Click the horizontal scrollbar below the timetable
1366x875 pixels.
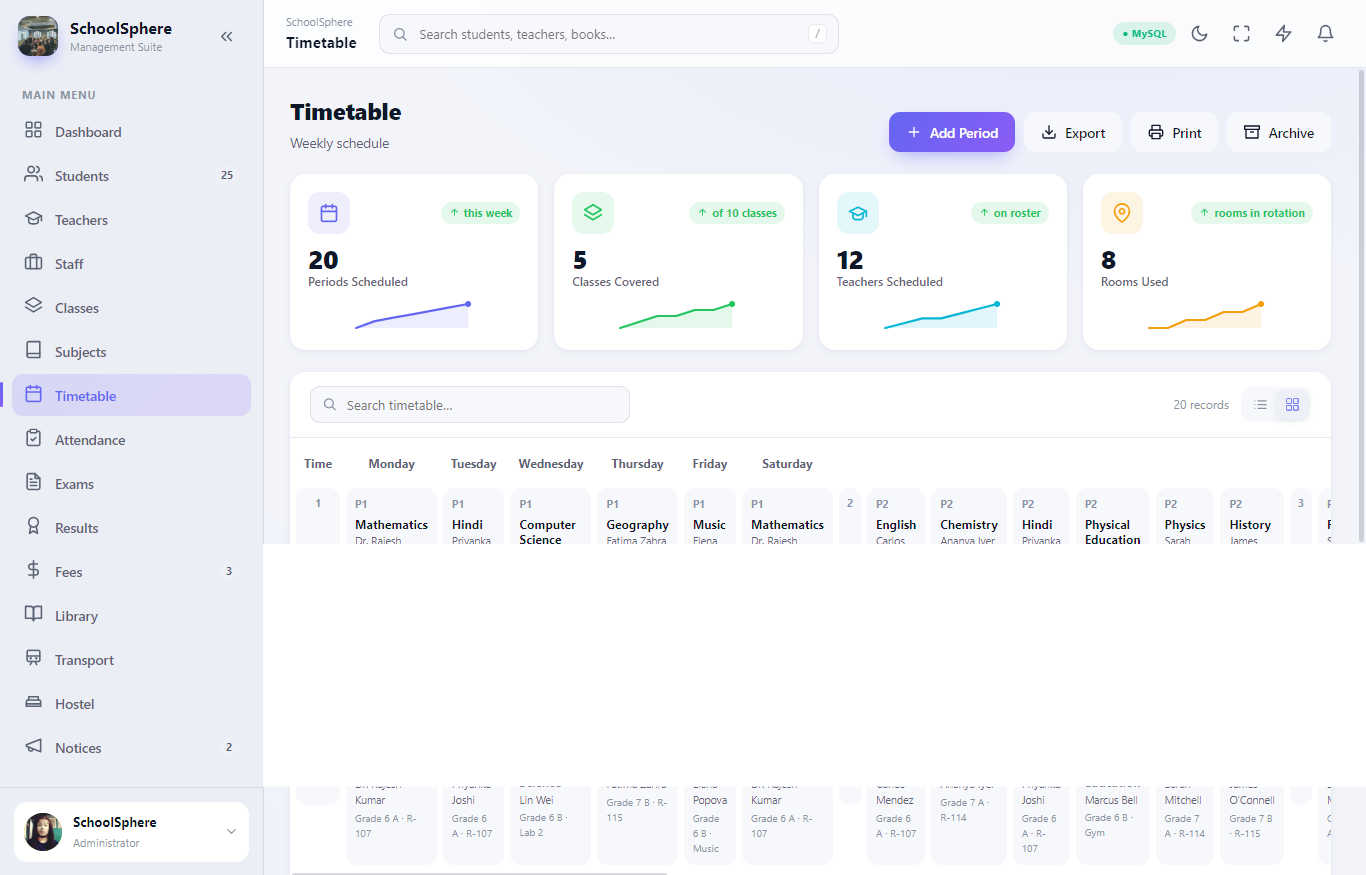tap(479, 873)
